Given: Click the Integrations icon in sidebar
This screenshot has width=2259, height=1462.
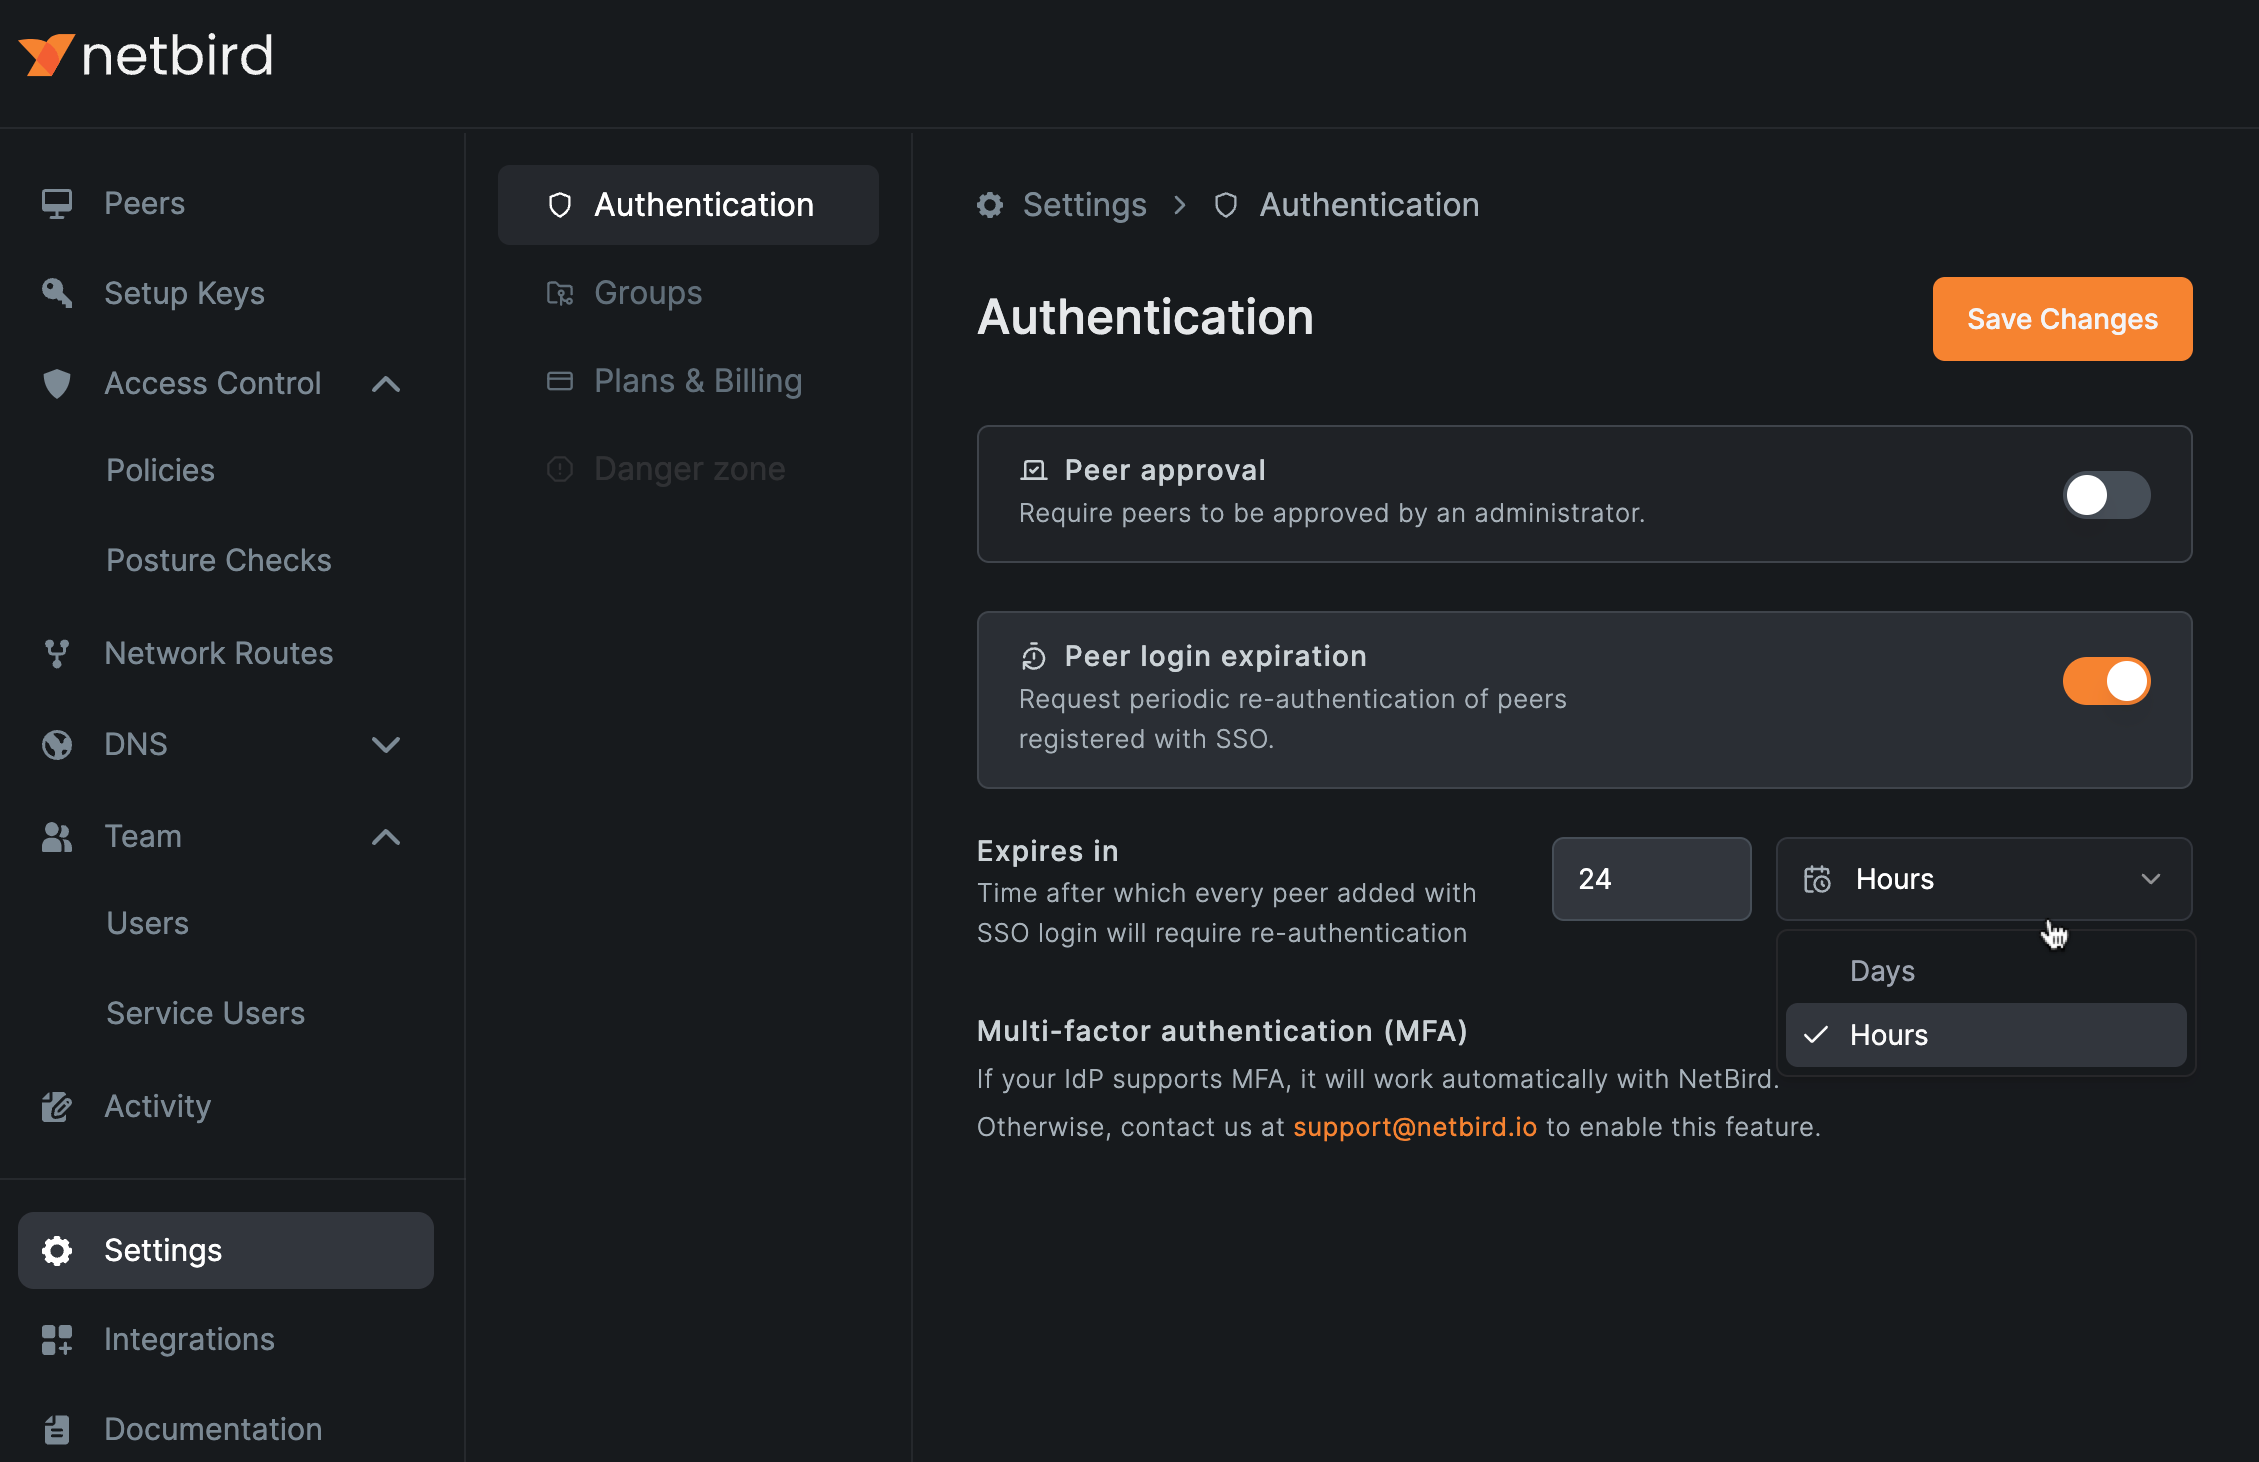Looking at the screenshot, I should [x=57, y=1340].
